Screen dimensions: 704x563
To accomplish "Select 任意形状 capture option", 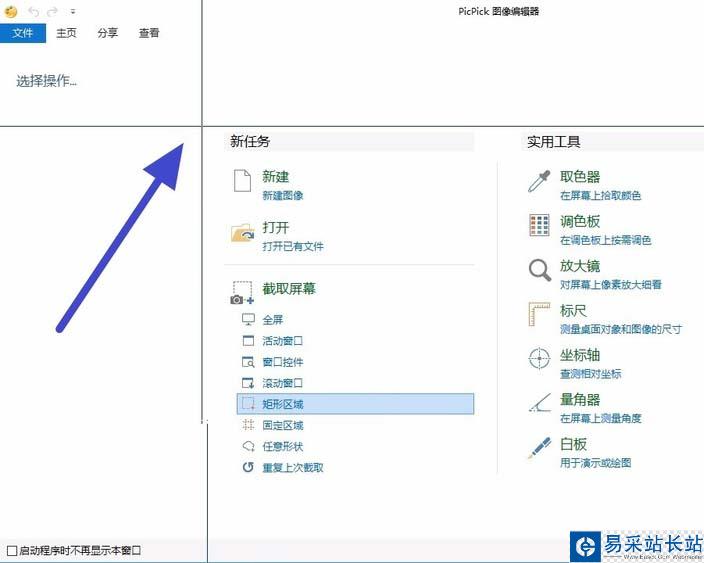I will point(283,446).
